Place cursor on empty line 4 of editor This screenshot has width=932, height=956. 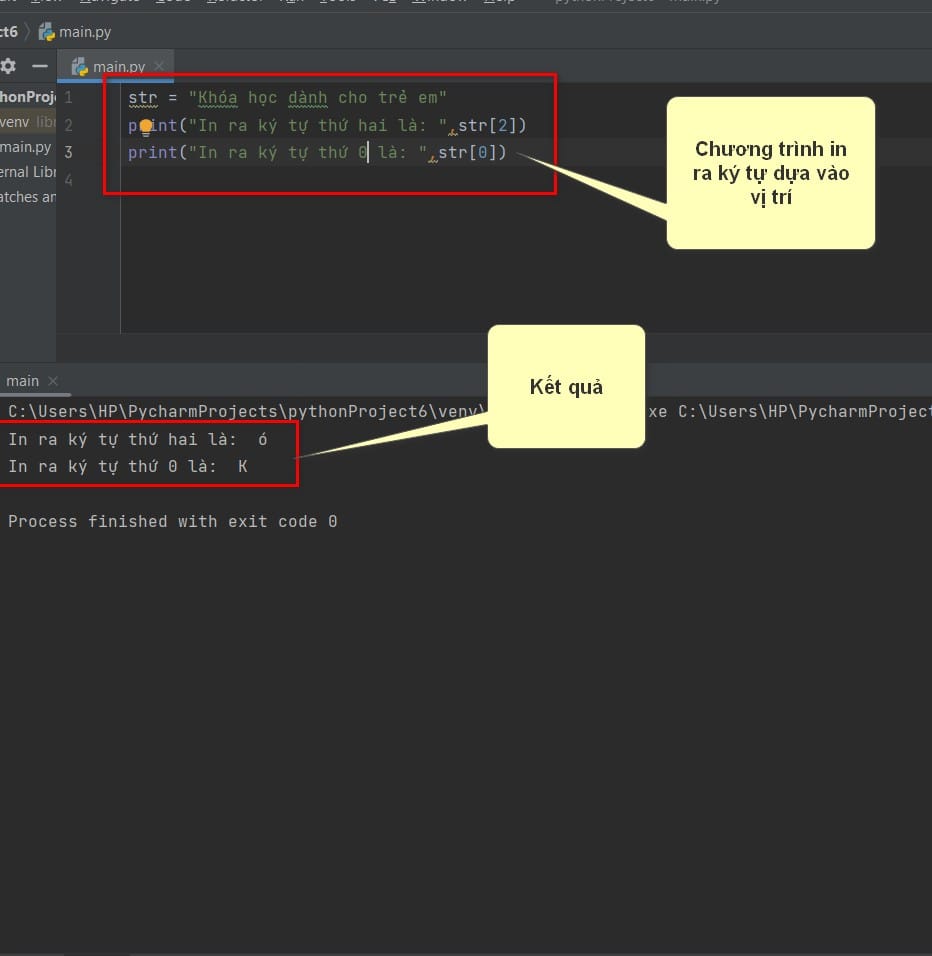pyautogui.click(x=300, y=180)
